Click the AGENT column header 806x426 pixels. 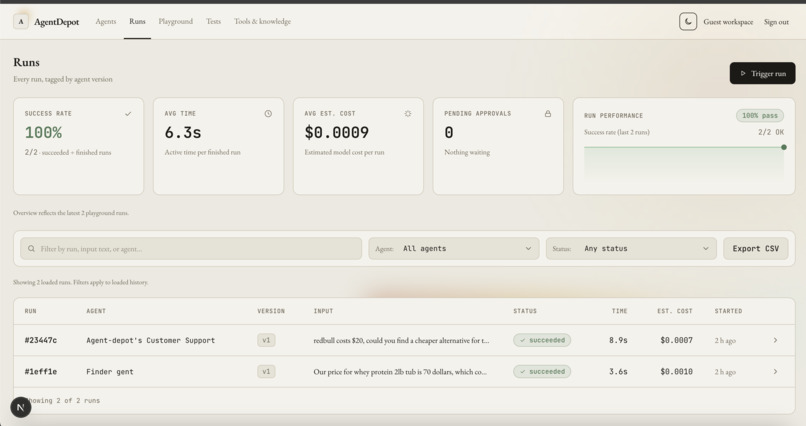[96, 311]
